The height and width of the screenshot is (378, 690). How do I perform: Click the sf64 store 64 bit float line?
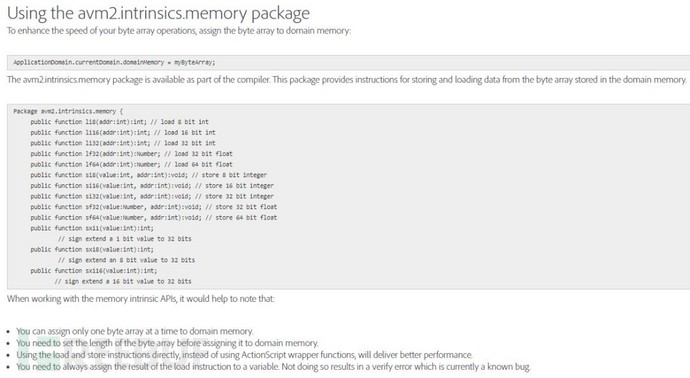tap(154, 217)
